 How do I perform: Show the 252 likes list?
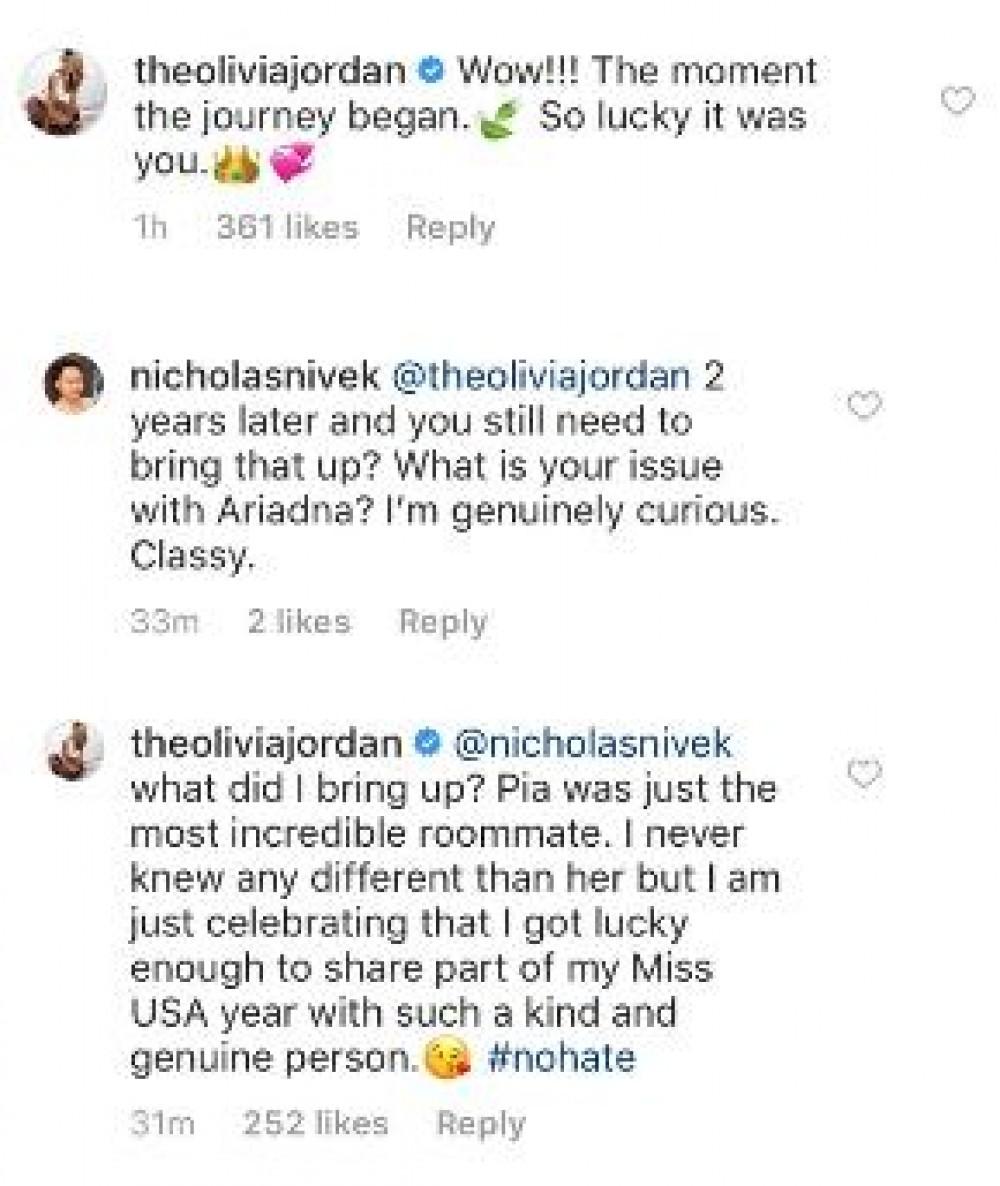point(315,1123)
